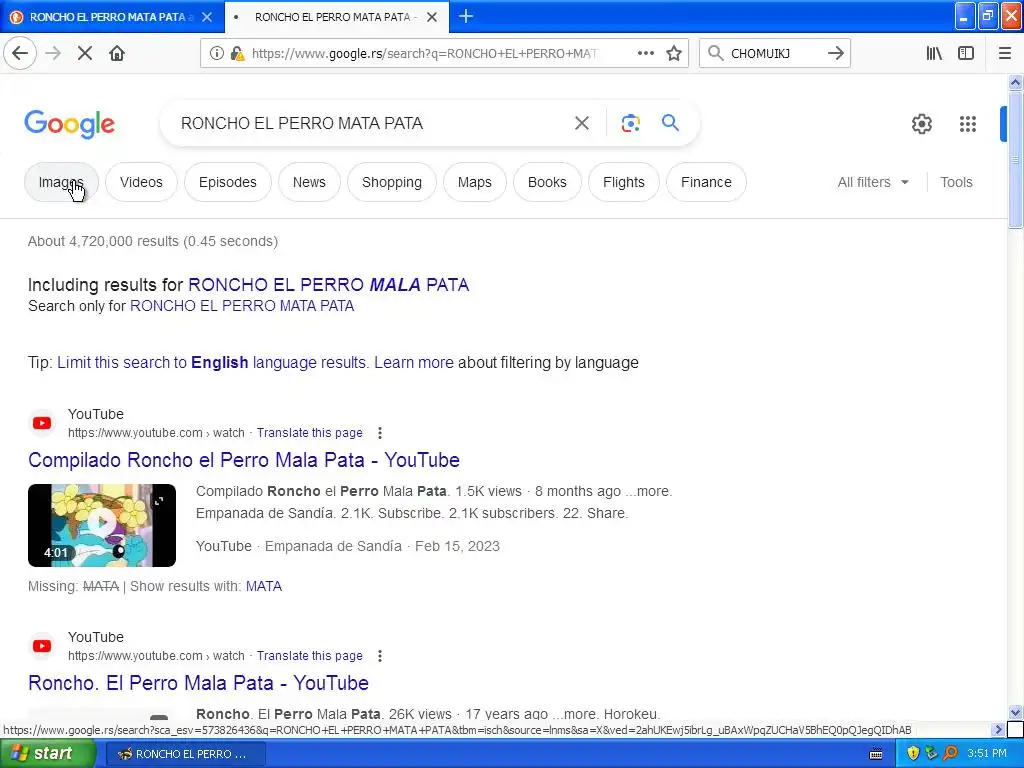Image resolution: width=1024 pixels, height=768 pixels.
Task: Focus the CHOMUIKJ browser search box
Action: point(774,54)
